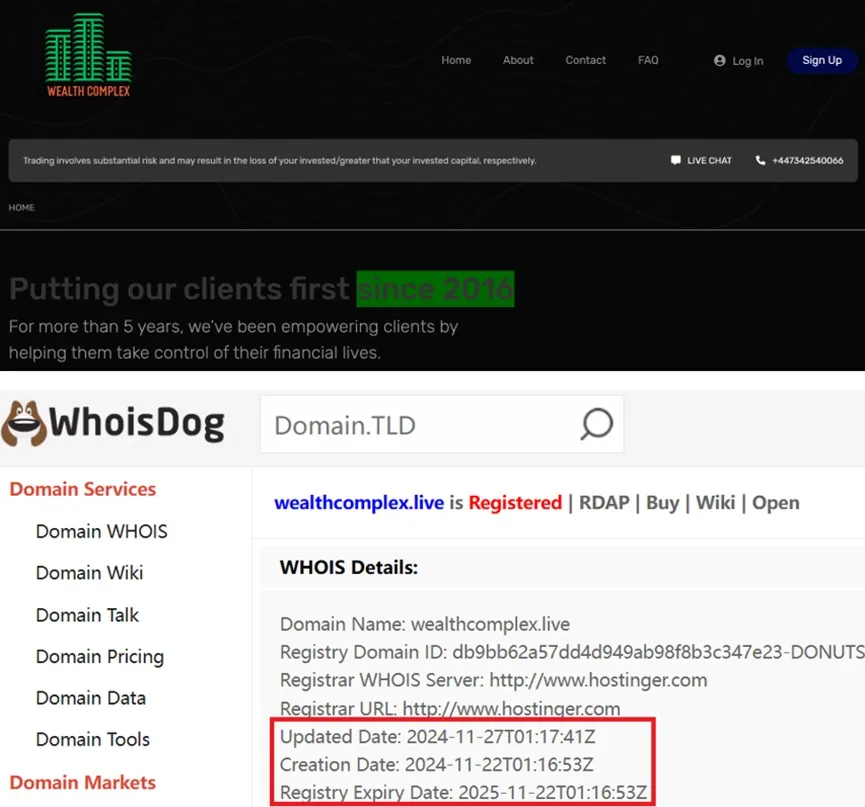Click the Creation Date line

click(x=436, y=765)
